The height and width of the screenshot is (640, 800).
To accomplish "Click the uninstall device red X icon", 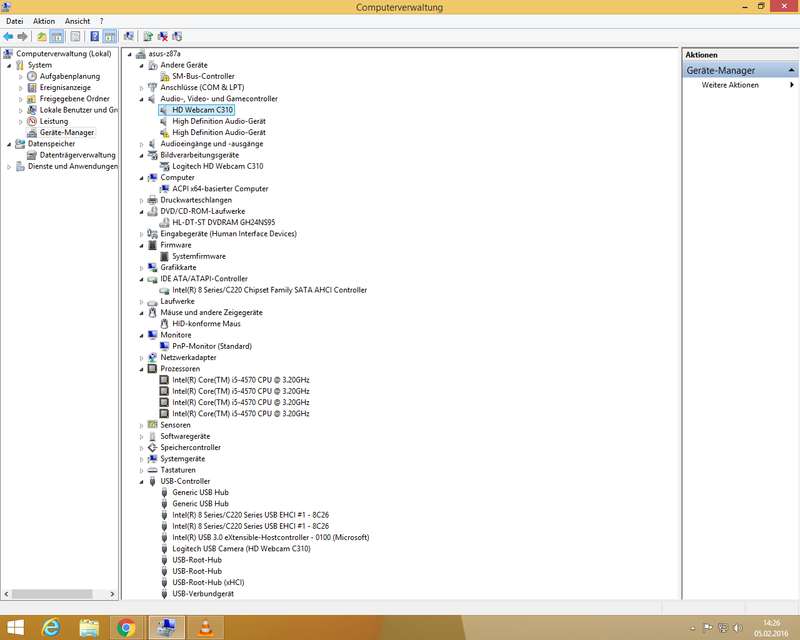I will [x=162, y=36].
